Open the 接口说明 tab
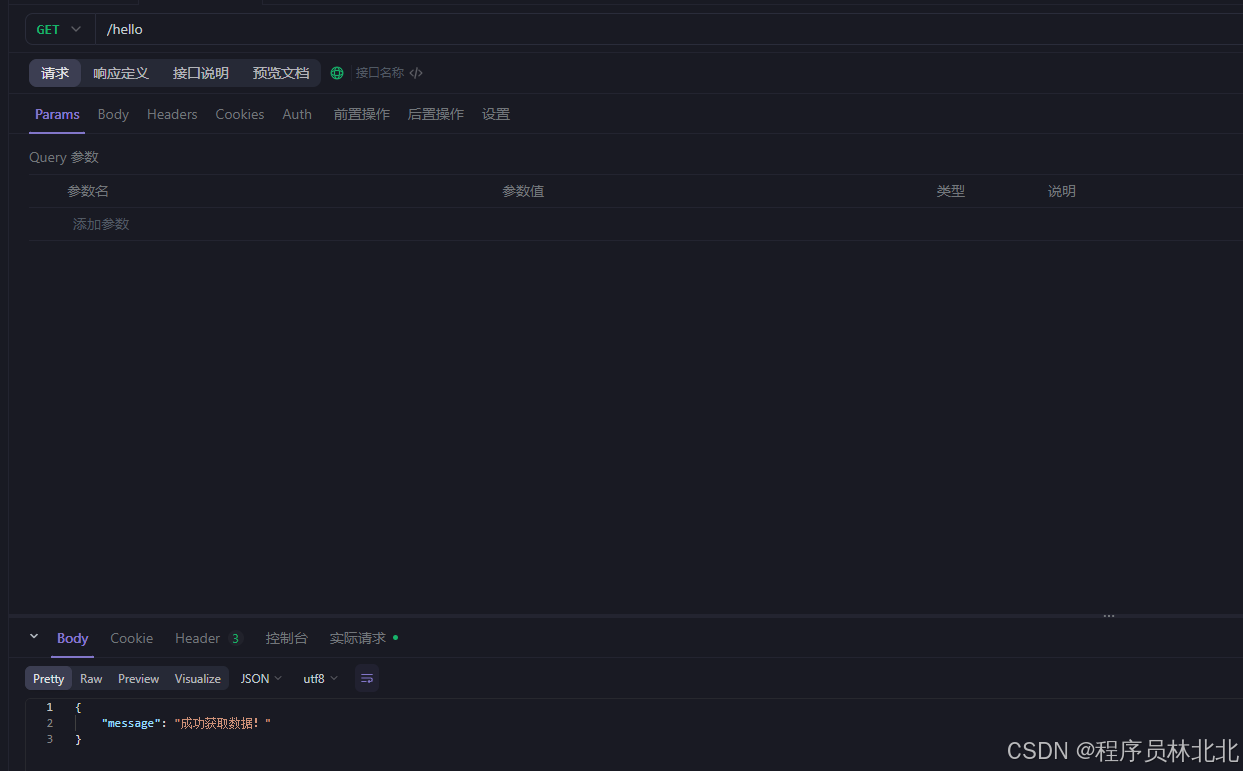The width and height of the screenshot is (1243, 771). pos(201,73)
